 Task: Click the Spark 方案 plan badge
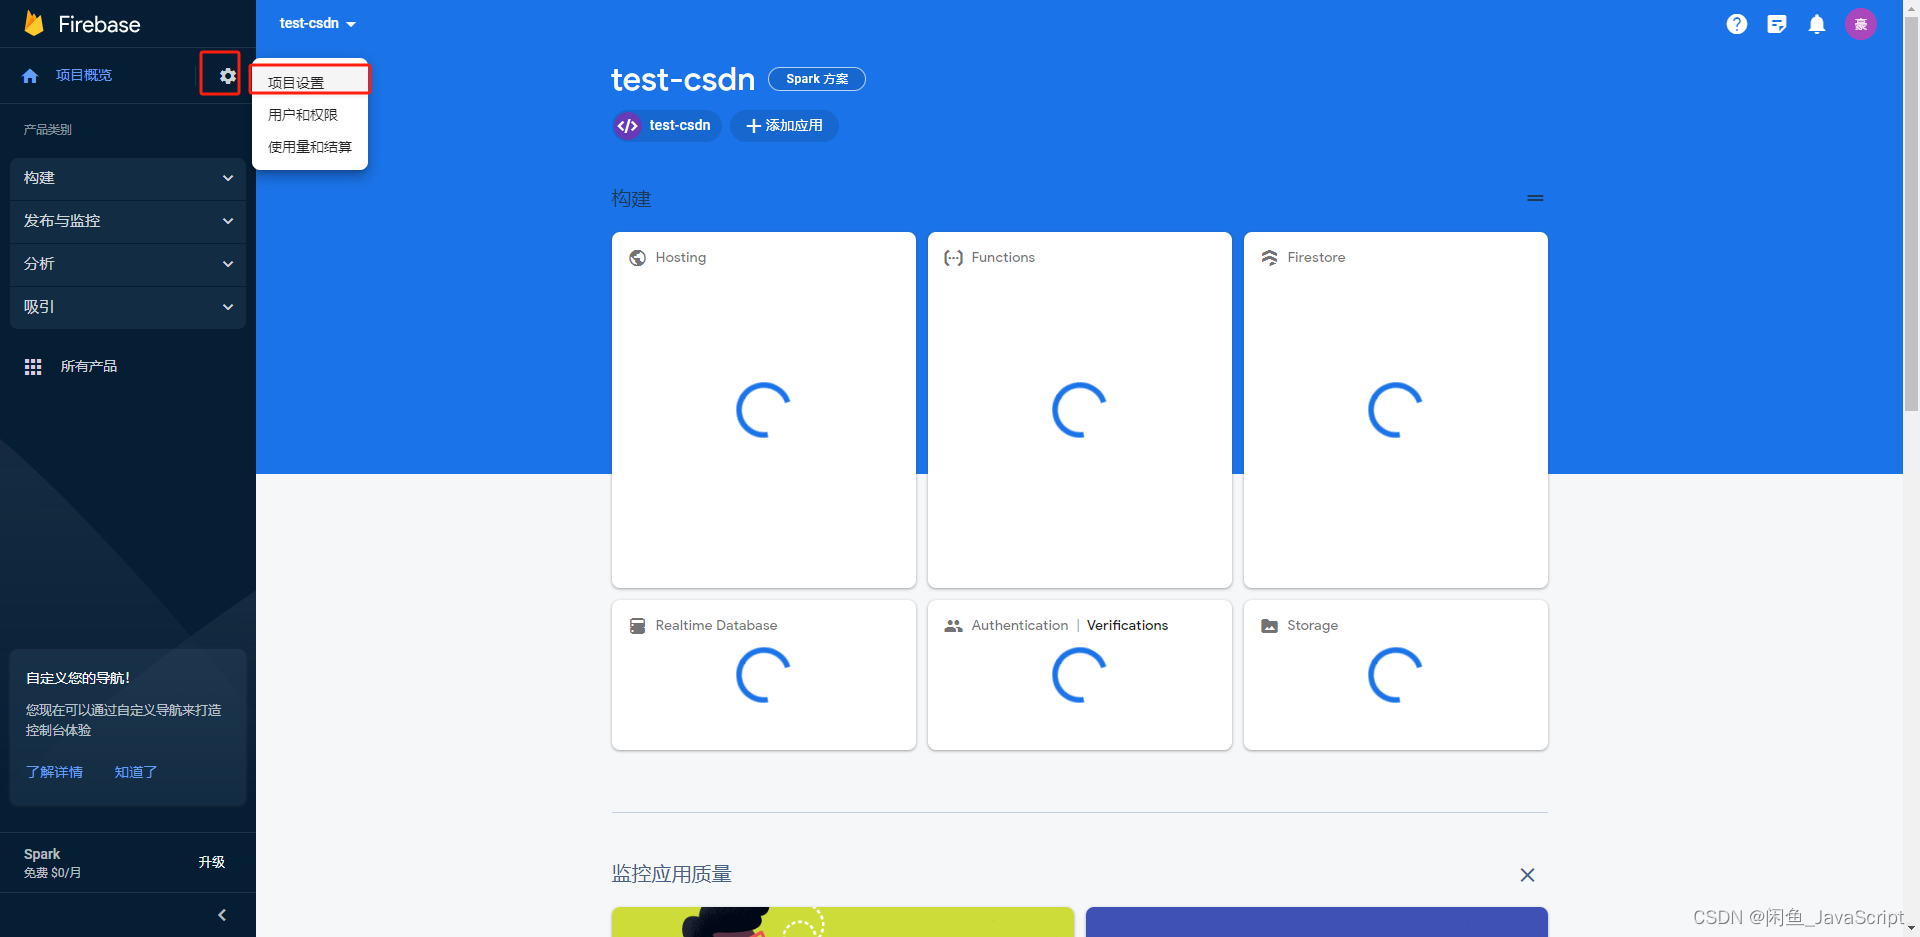tap(817, 79)
